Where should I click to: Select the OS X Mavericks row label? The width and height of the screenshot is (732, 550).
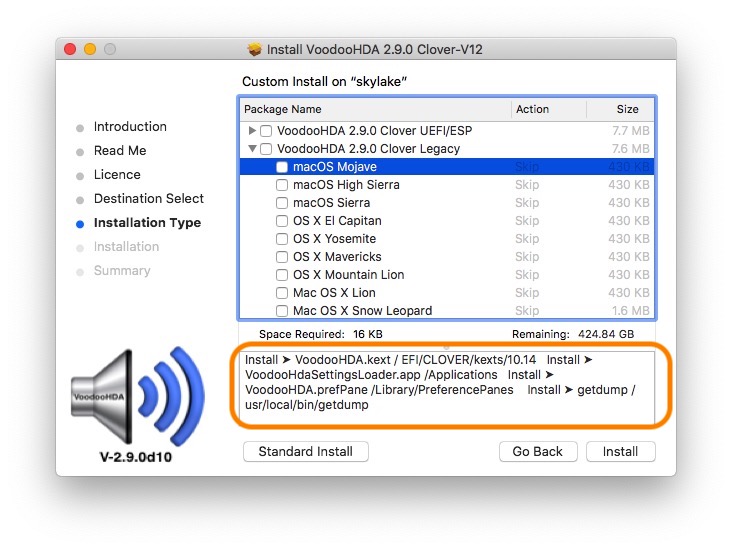tap(337, 257)
